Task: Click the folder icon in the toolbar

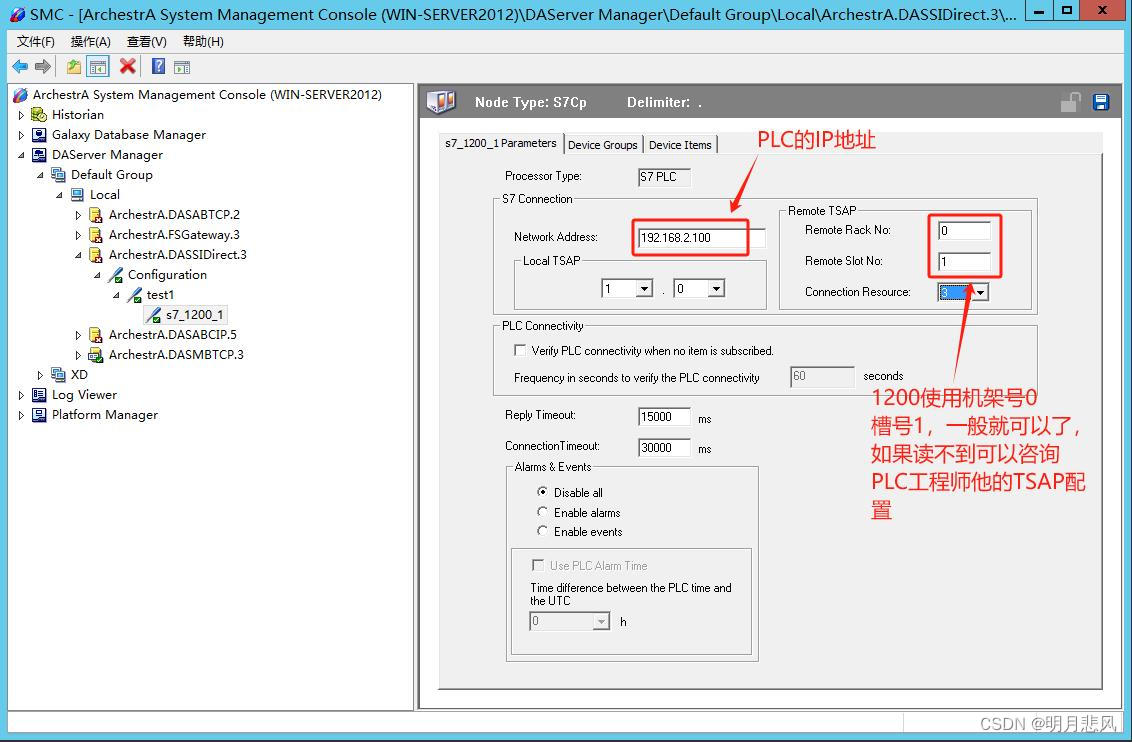Action: pos(72,67)
